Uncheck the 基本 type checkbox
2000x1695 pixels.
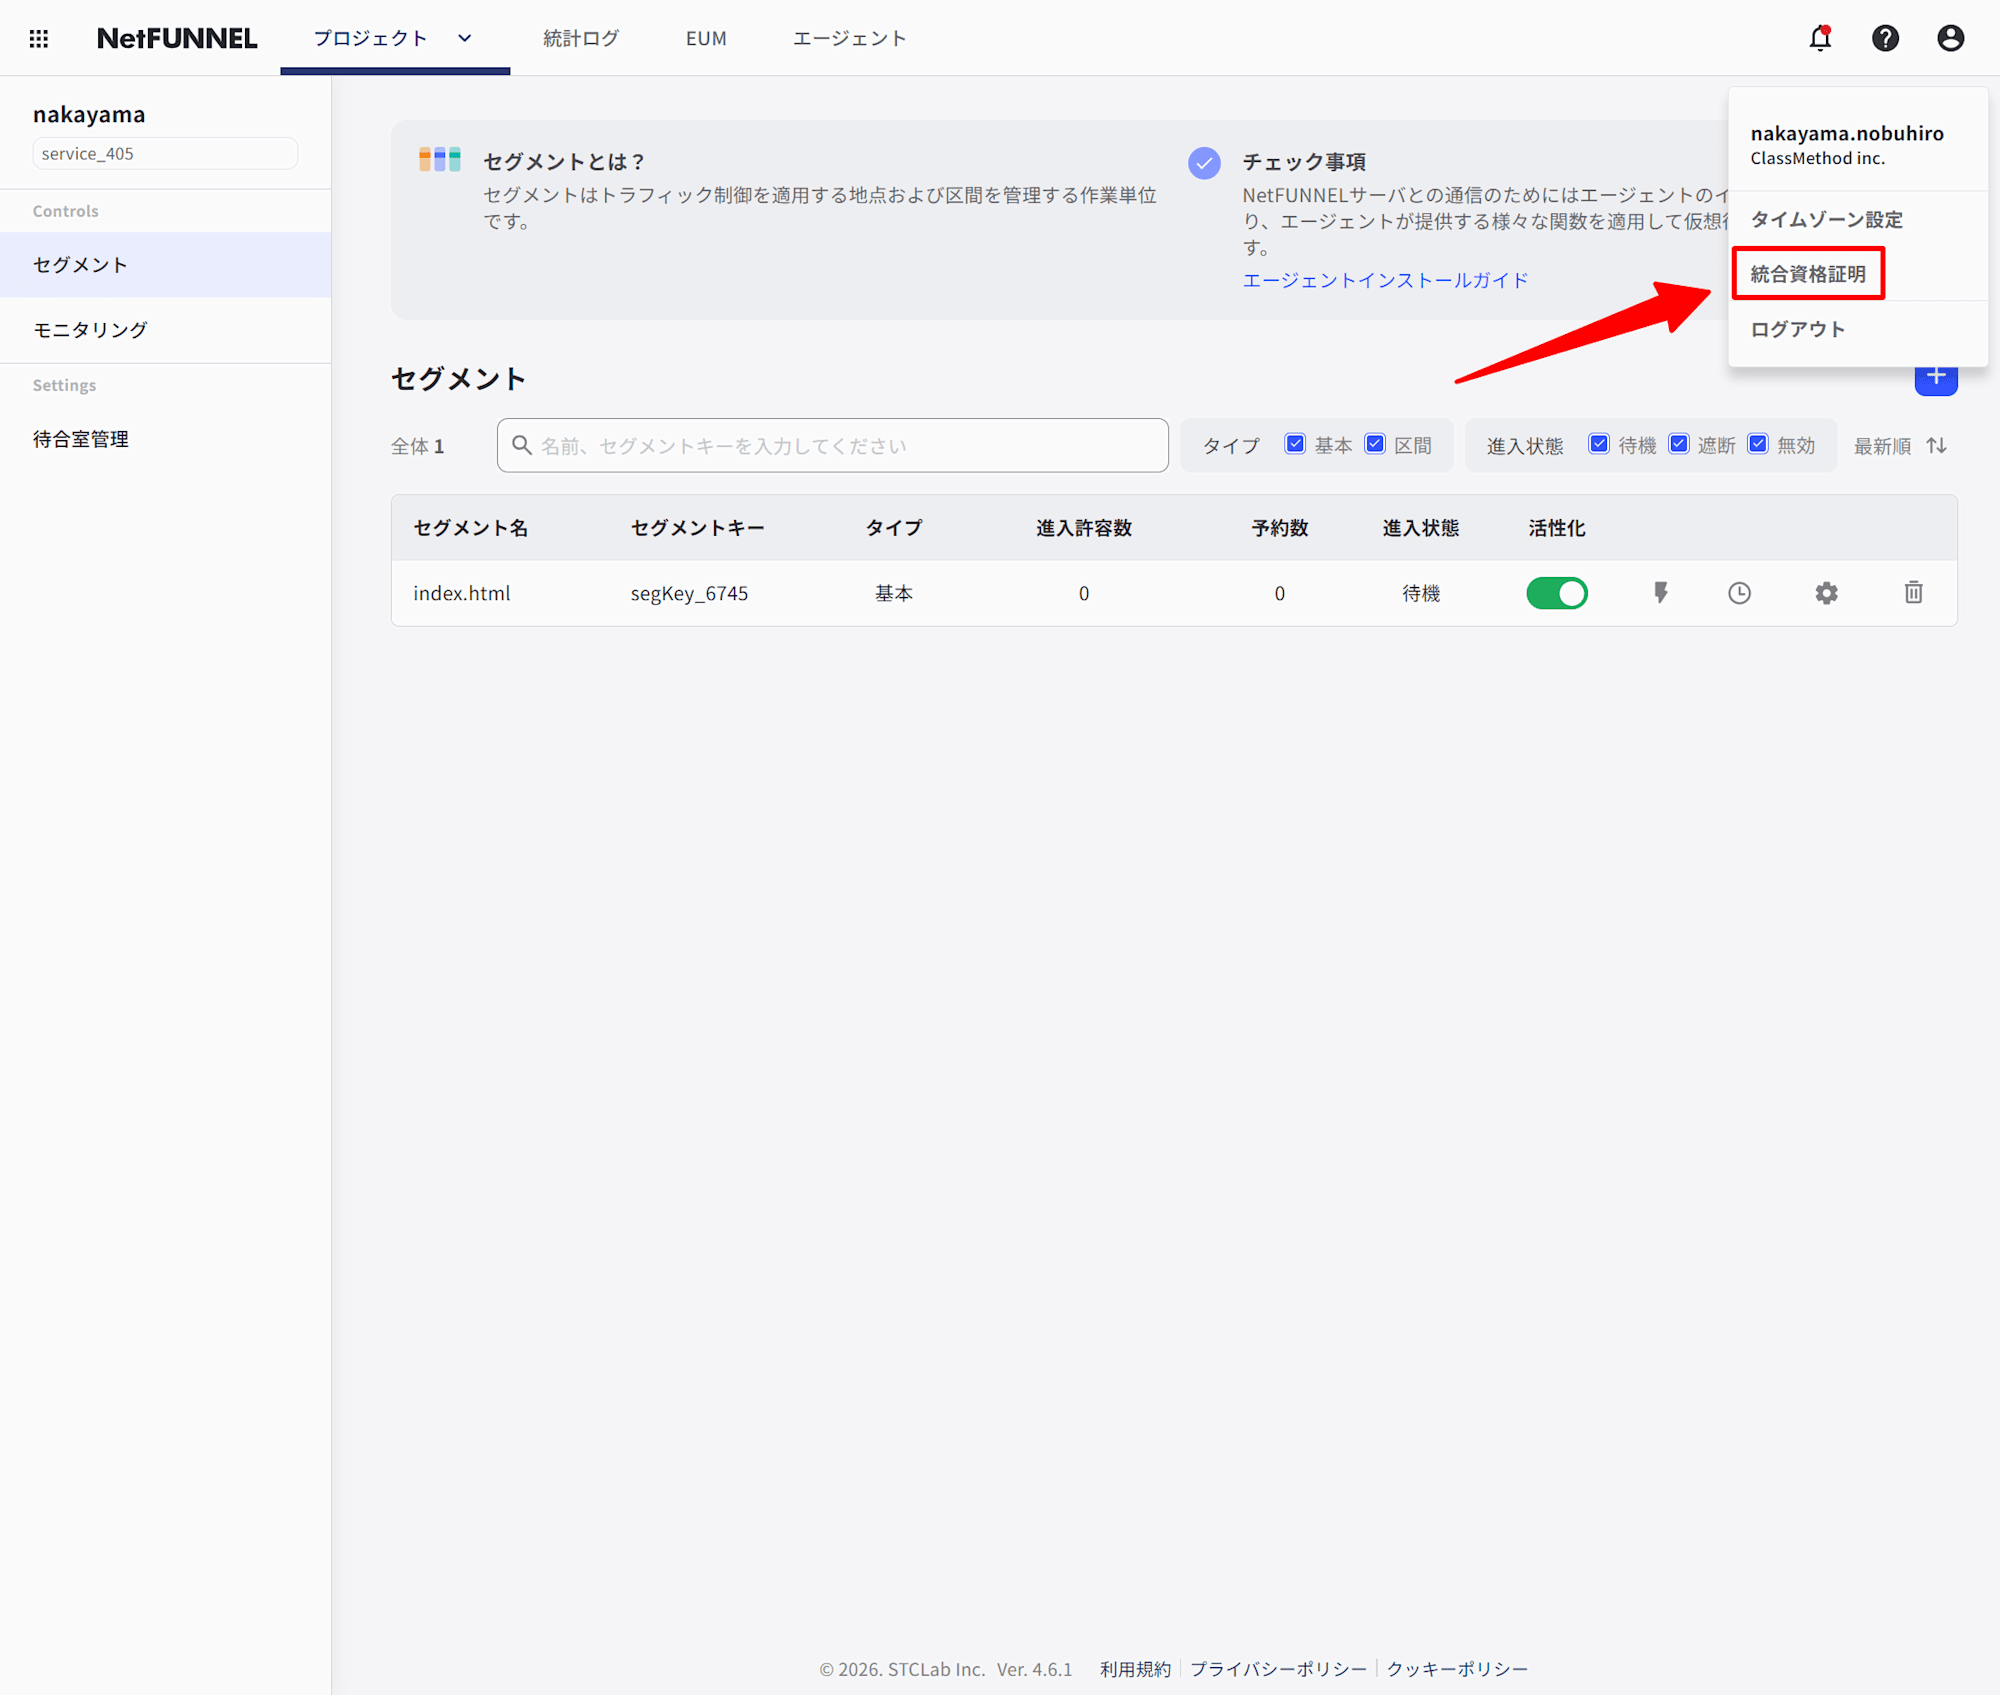pos(1295,444)
